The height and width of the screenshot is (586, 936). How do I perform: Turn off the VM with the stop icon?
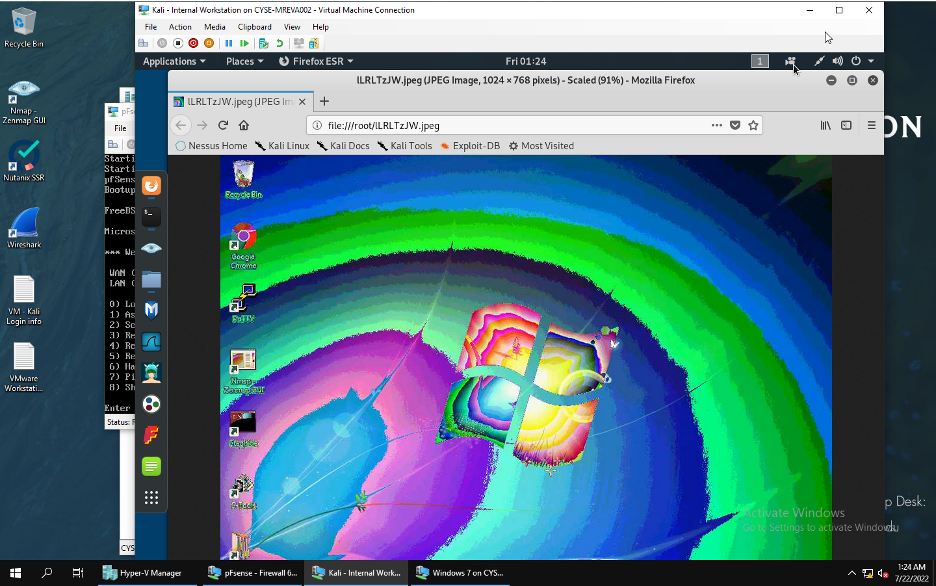(x=178, y=43)
